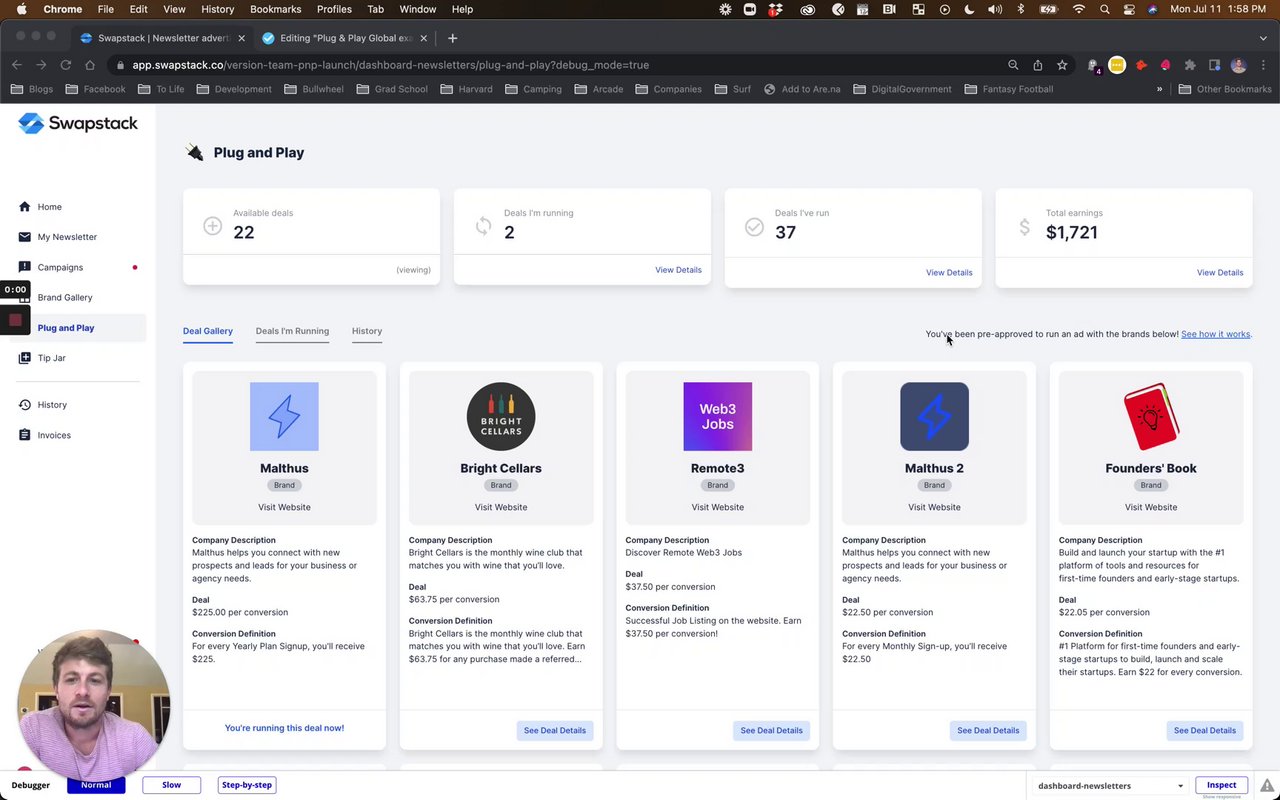
Task: Click the browser reload icon
Action: click(x=65, y=65)
